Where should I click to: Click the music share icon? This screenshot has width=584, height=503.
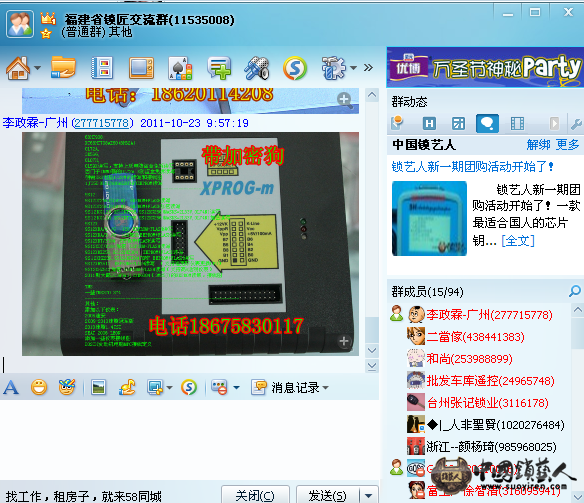127,387
